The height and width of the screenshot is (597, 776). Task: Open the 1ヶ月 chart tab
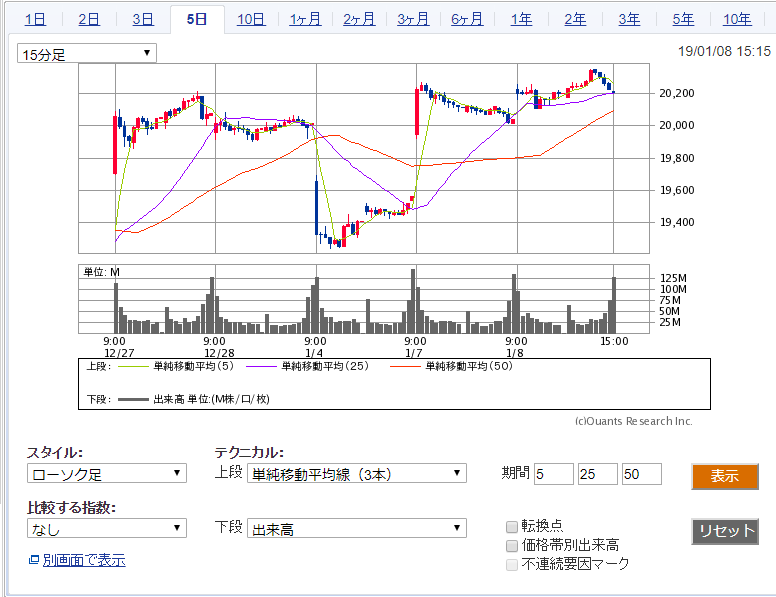coord(305,19)
